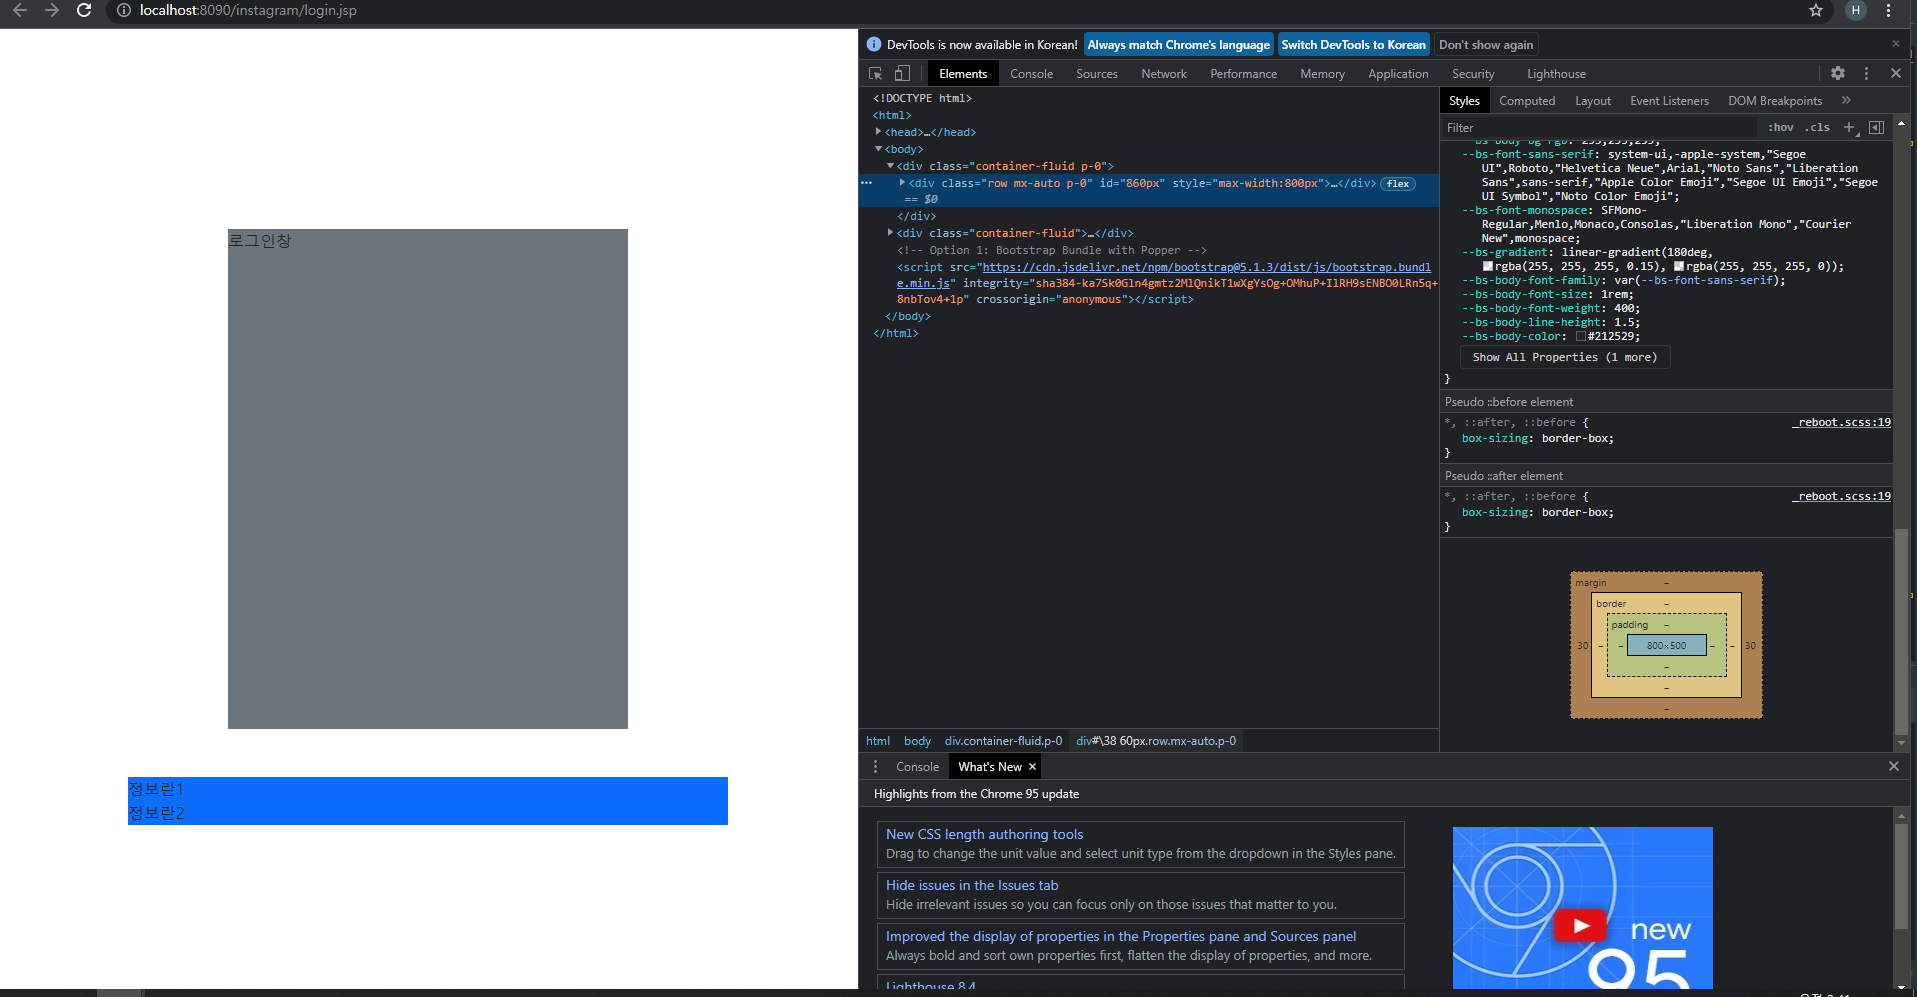Collapse the container-fluid p-0 div
The height and width of the screenshot is (997, 1917).
[x=890, y=166]
